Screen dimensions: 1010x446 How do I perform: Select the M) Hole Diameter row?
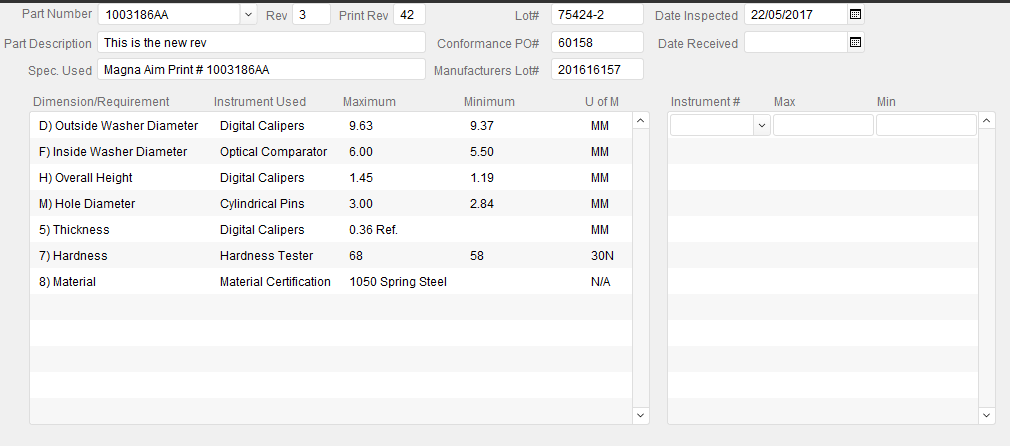click(x=331, y=204)
